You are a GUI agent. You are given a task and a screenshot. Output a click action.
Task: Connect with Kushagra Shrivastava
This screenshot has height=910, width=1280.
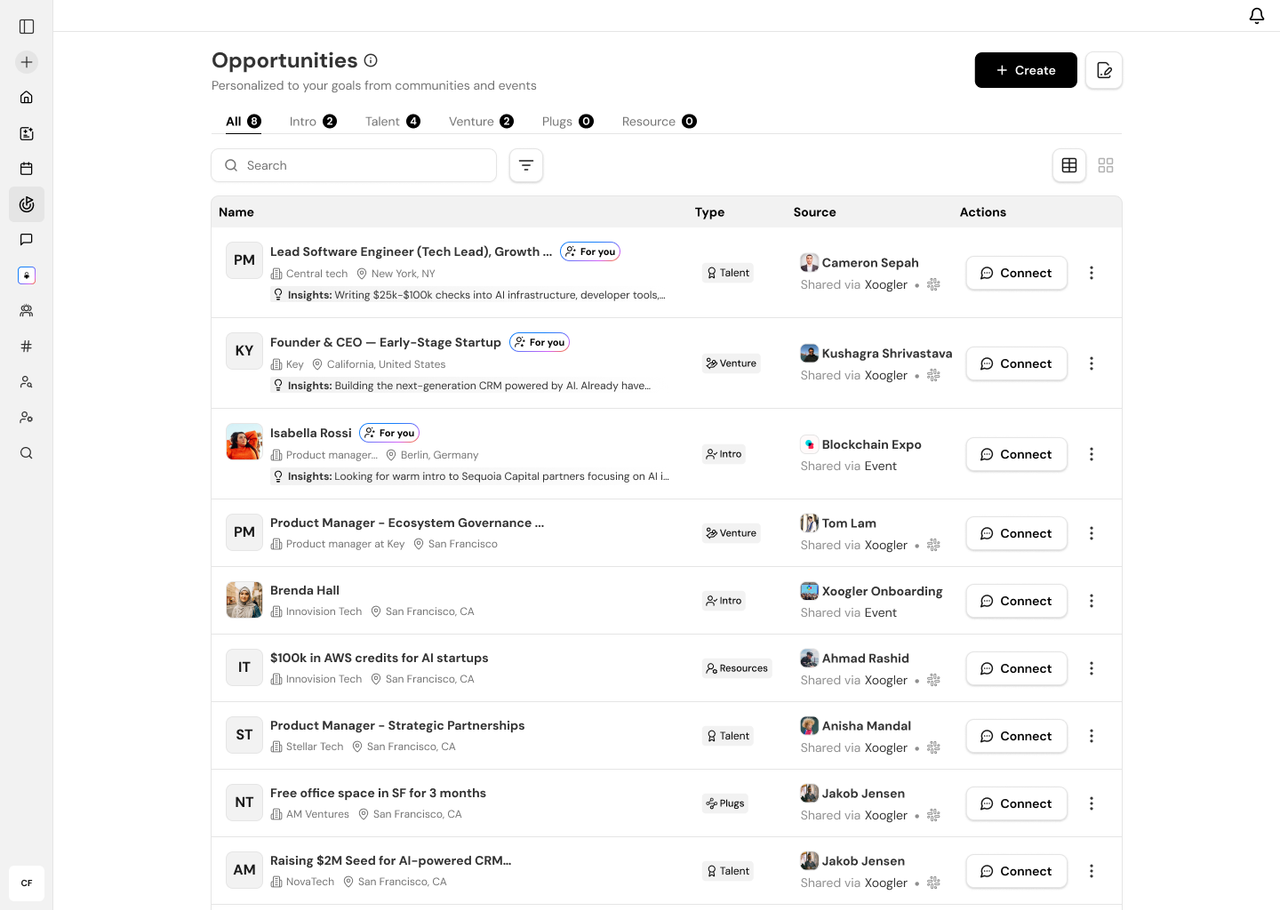click(x=1016, y=364)
